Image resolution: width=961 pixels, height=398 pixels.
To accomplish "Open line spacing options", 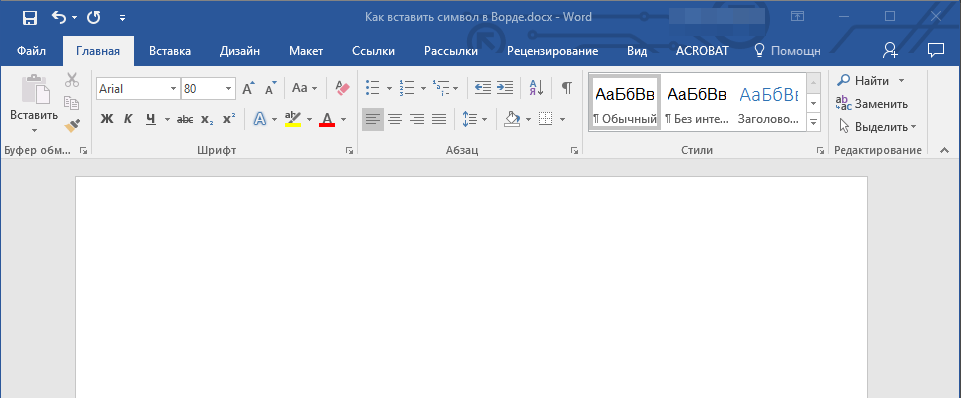I will coord(474,119).
